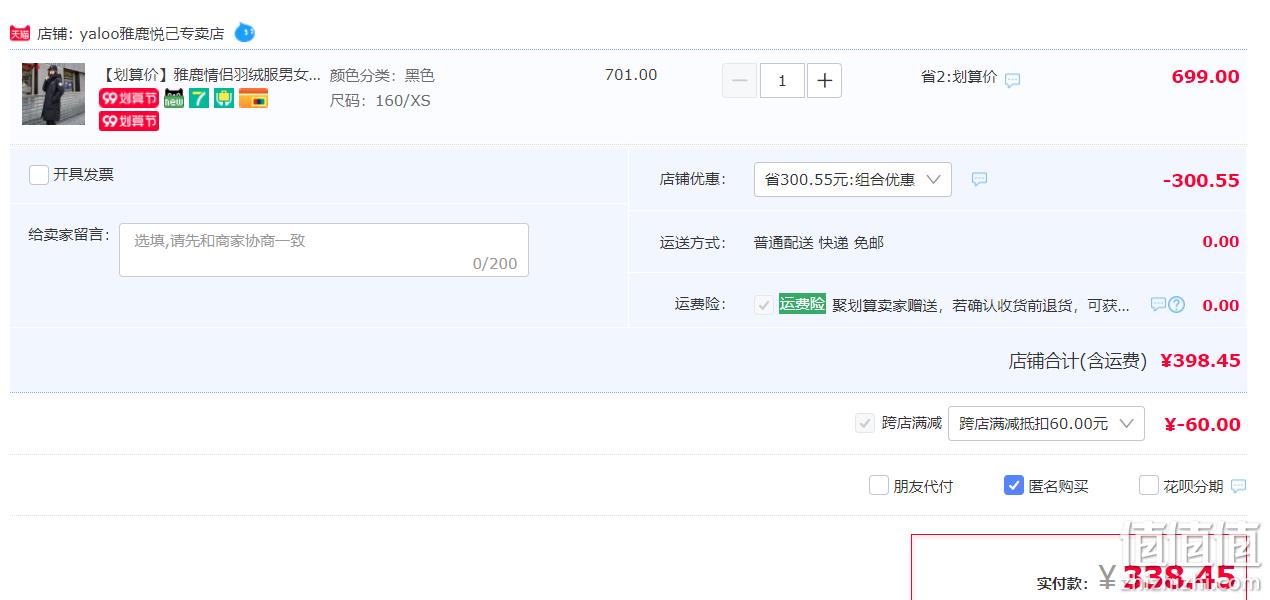The height and width of the screenshot is (600, 1270).
Task: Toggle the 运费险 checkbox
Action: coord(764,305)
